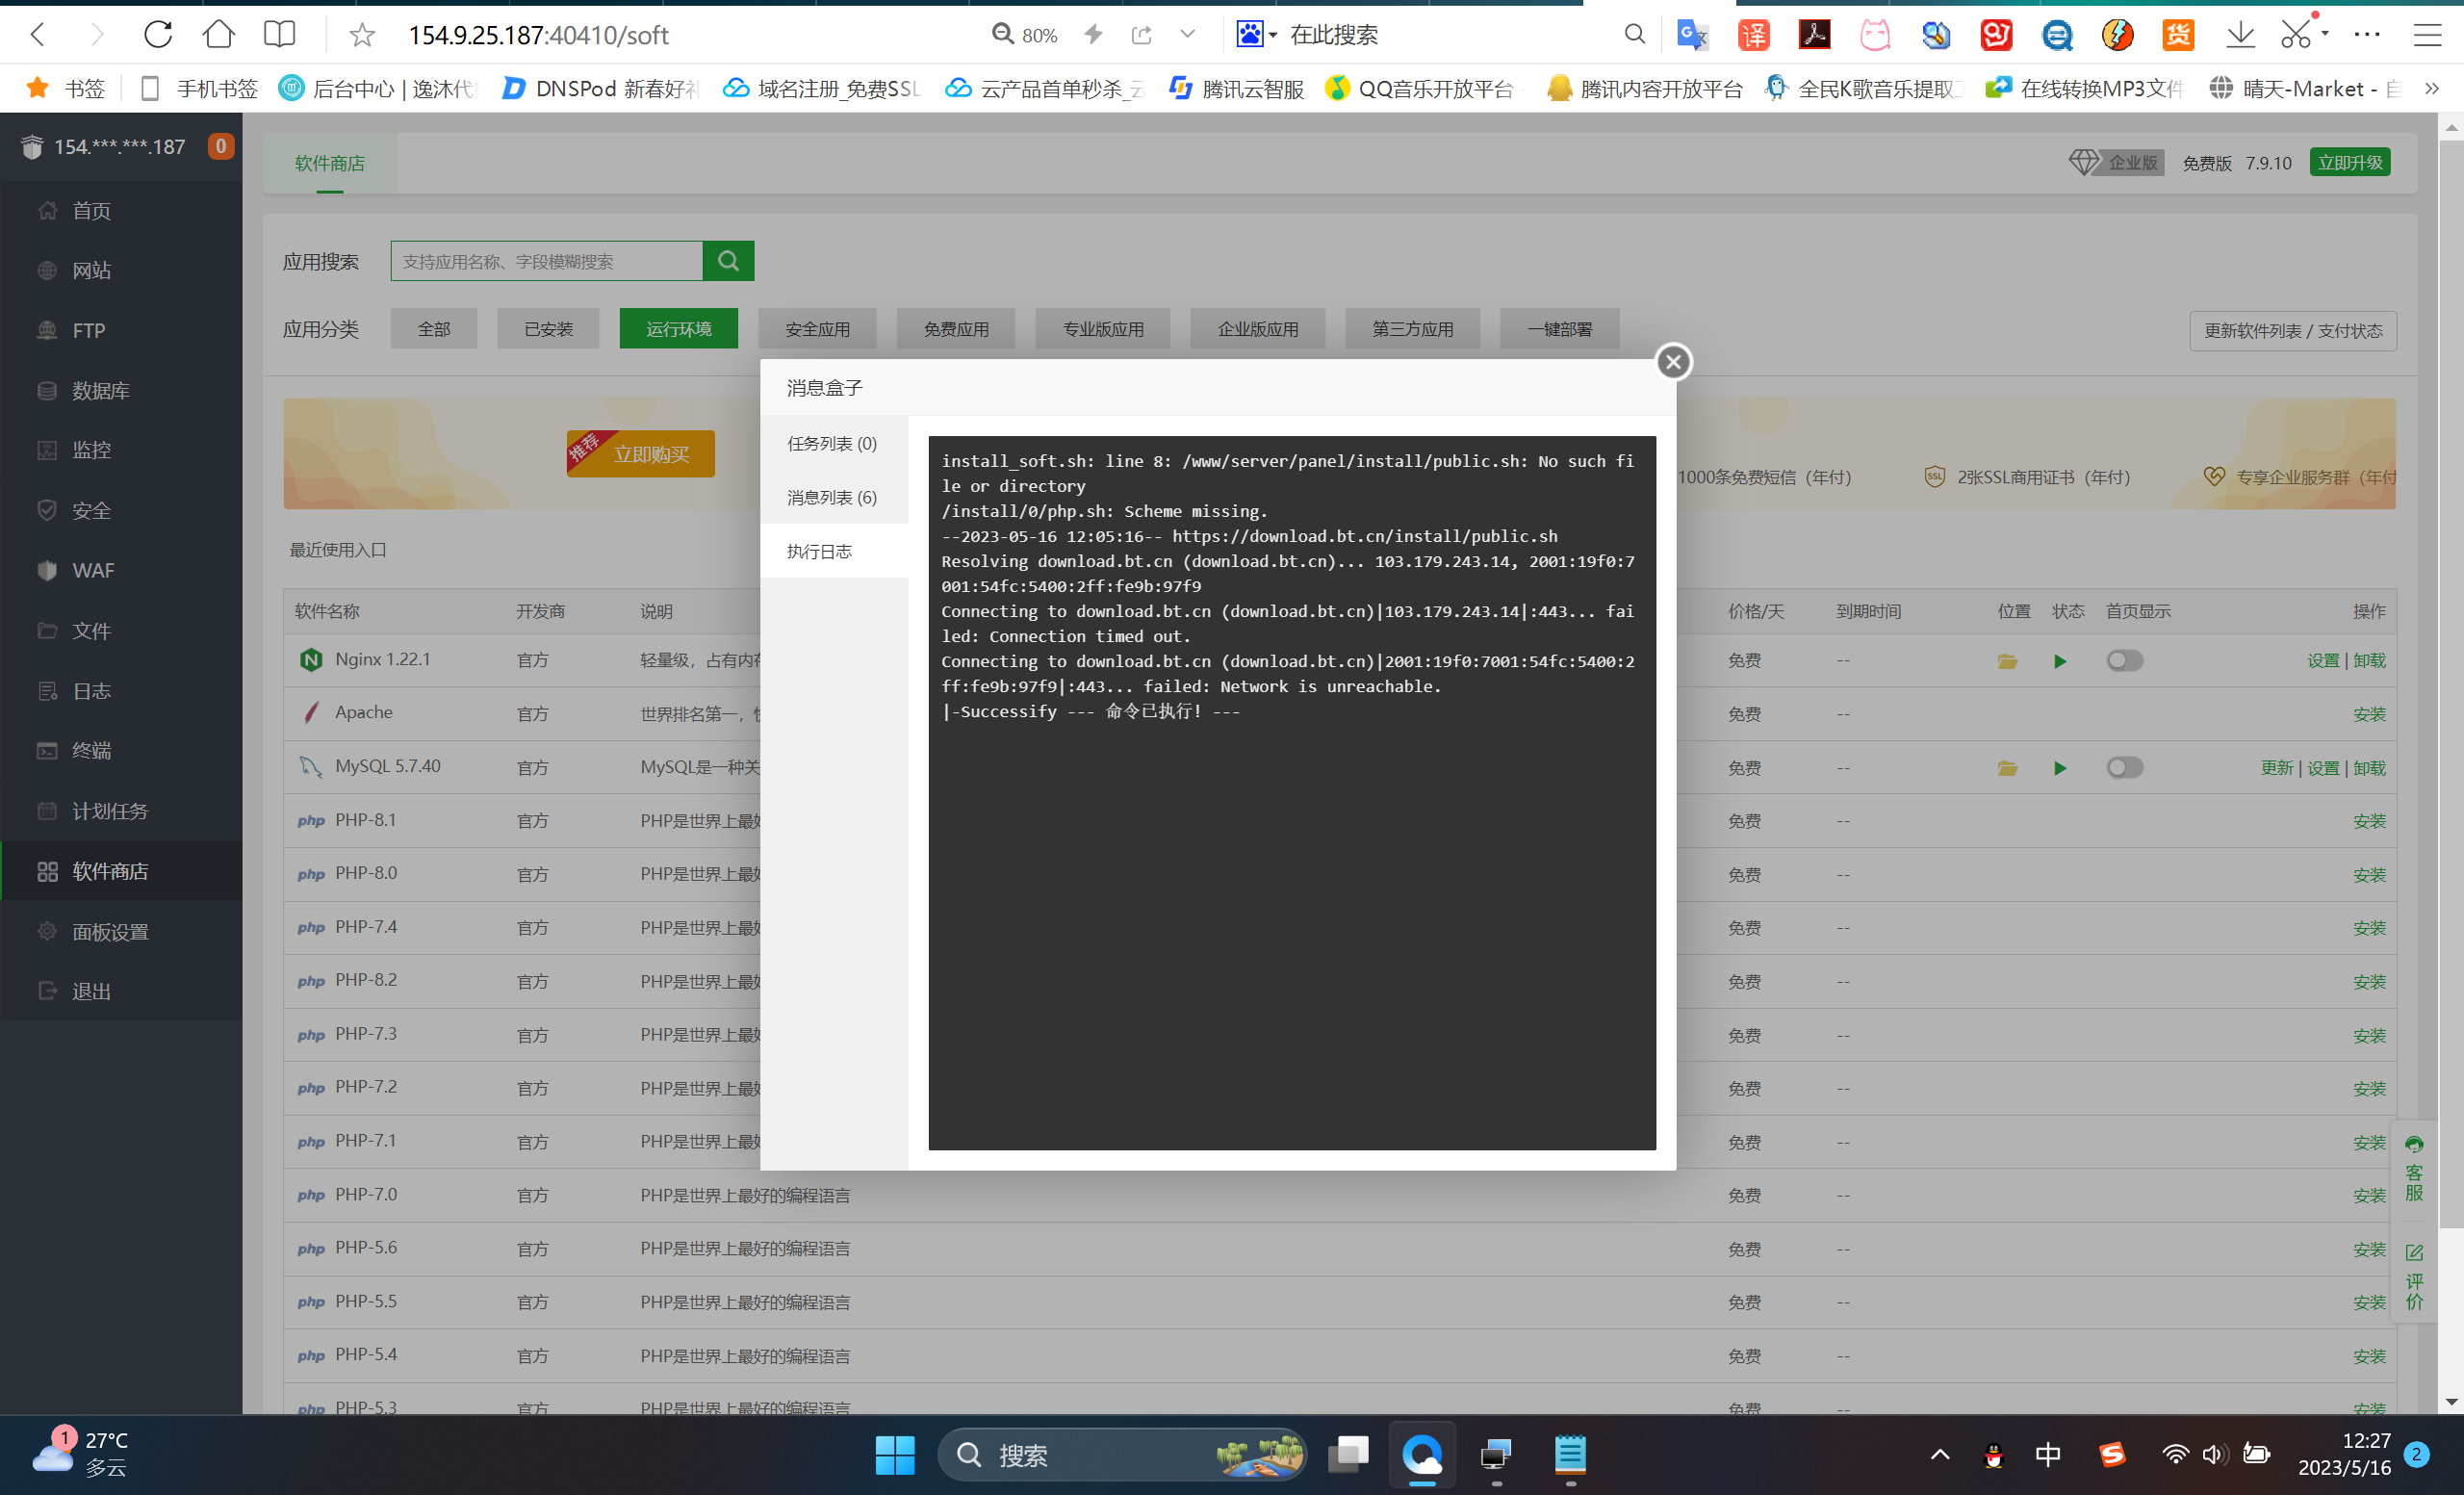Click MySQL running status play icon

point(2060,768)
